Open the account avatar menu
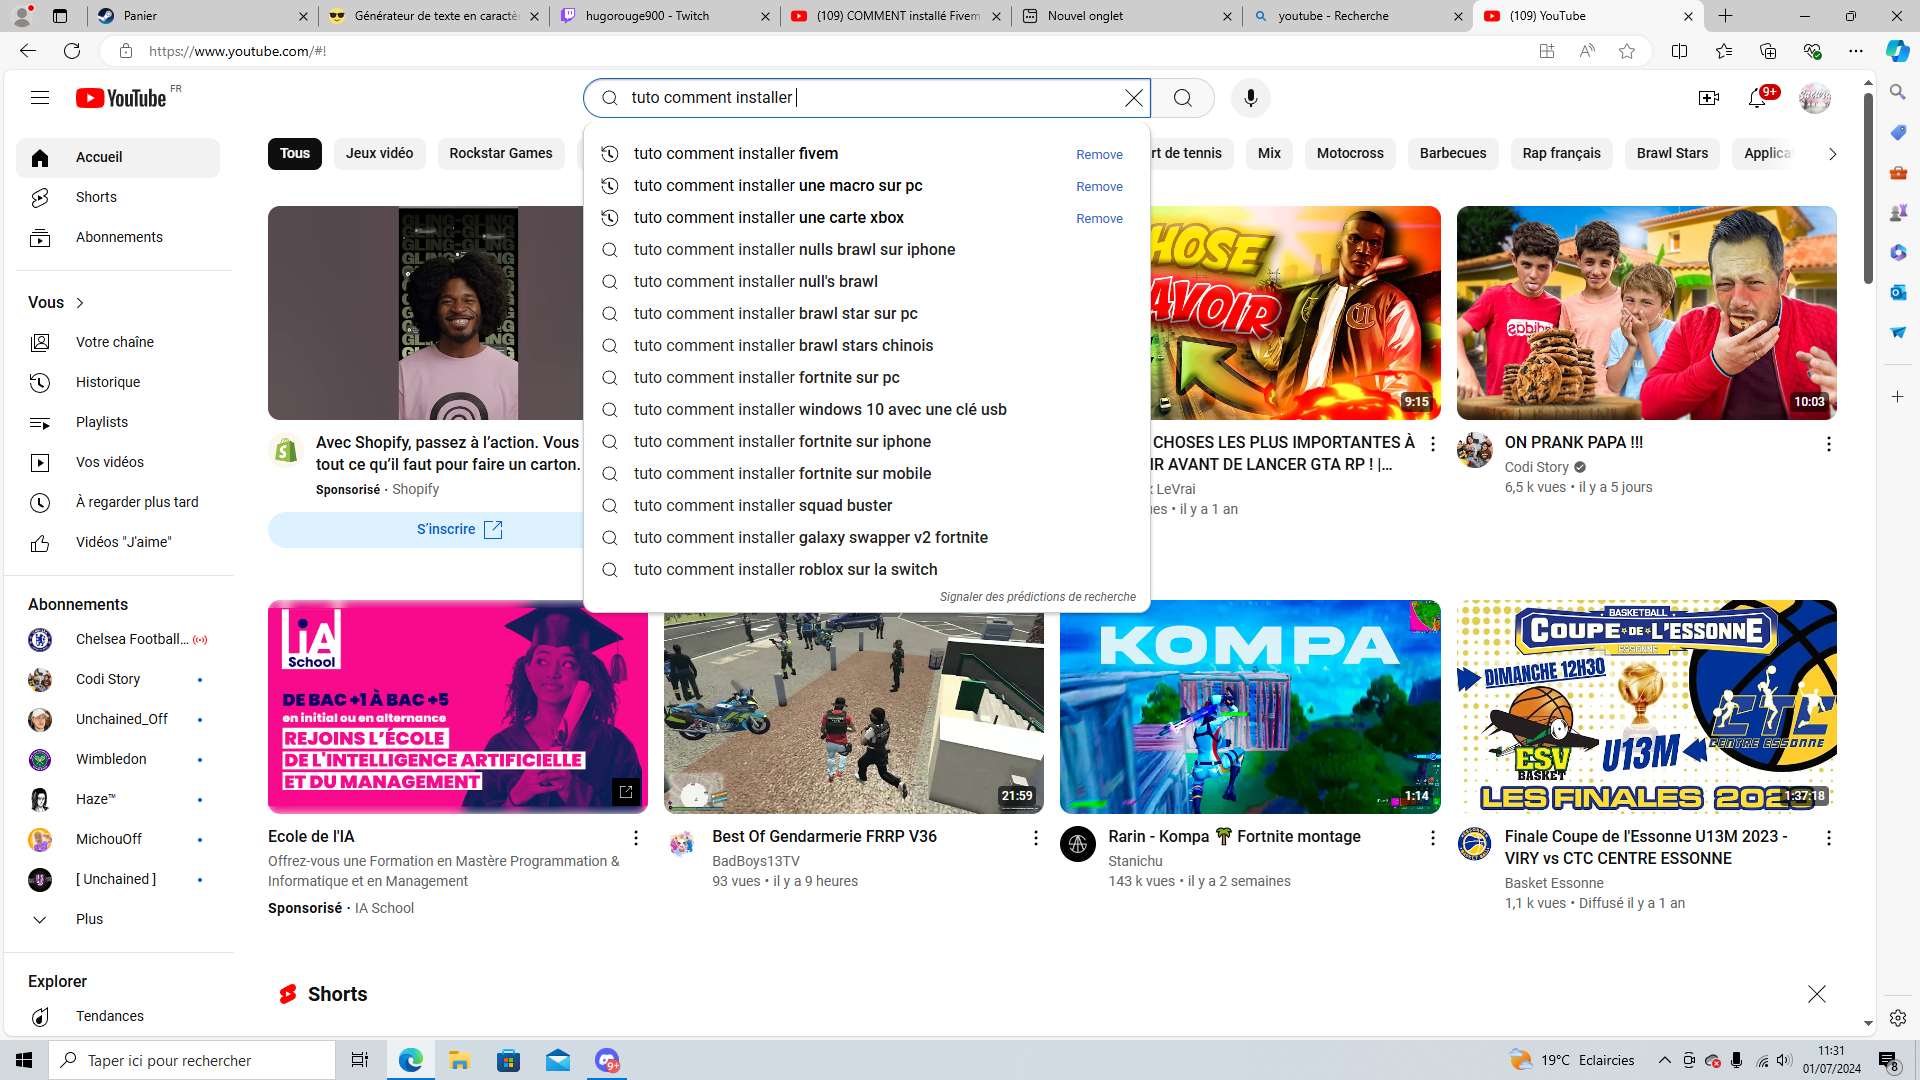Image resolution: width=1920 pixels, height=1080 pixels. [x=1814, y=98]
